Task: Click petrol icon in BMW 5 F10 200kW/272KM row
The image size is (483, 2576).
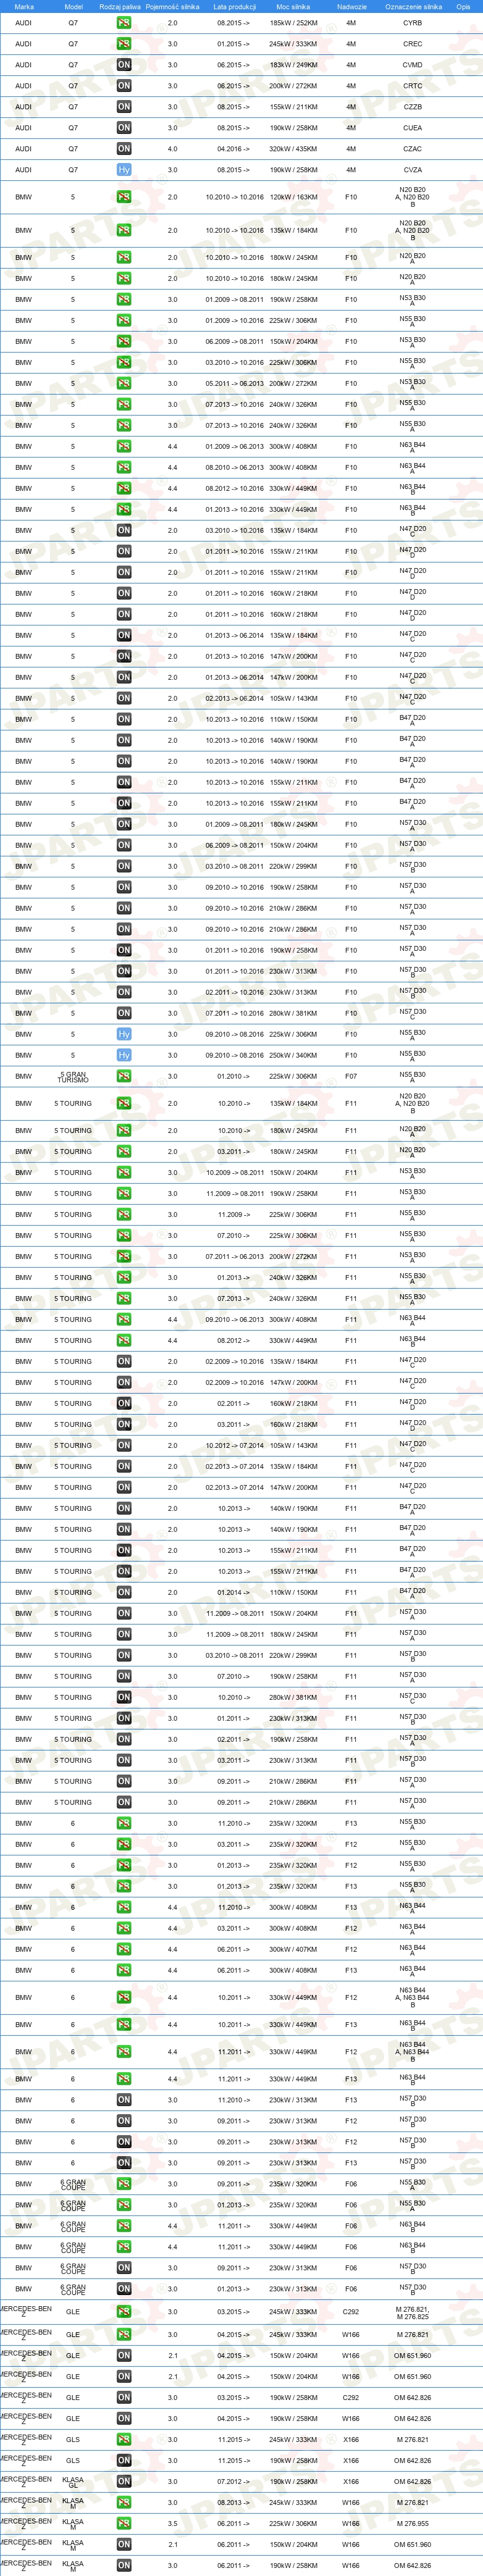Action: click(x=124, y=383)
